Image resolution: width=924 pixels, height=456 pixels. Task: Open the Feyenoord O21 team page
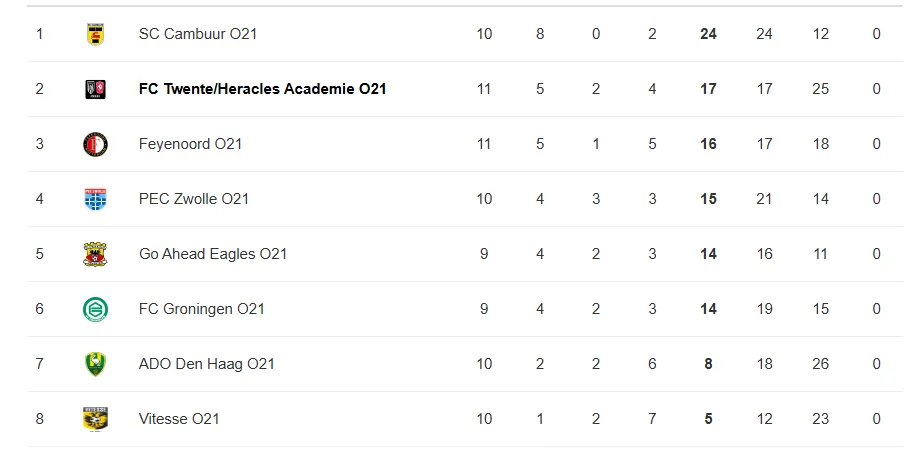[190, 144]
